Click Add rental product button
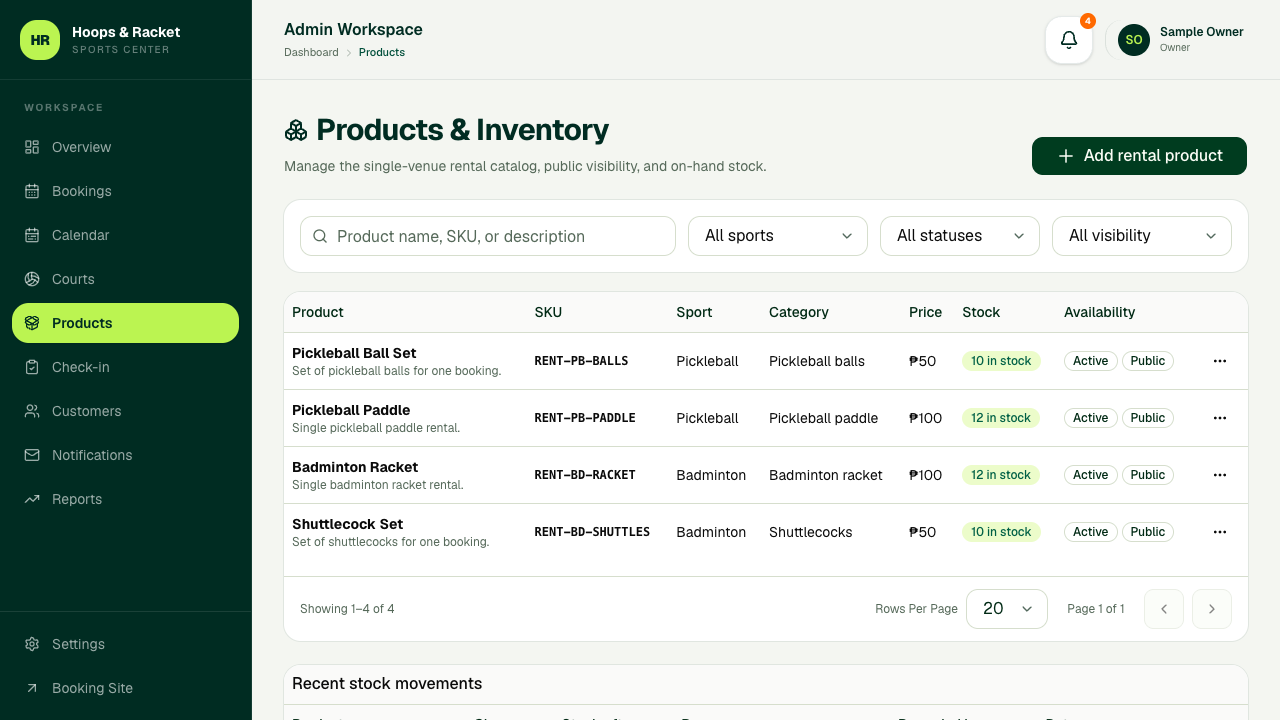The image size is (1280, 720). click(x=1139, y=156)
